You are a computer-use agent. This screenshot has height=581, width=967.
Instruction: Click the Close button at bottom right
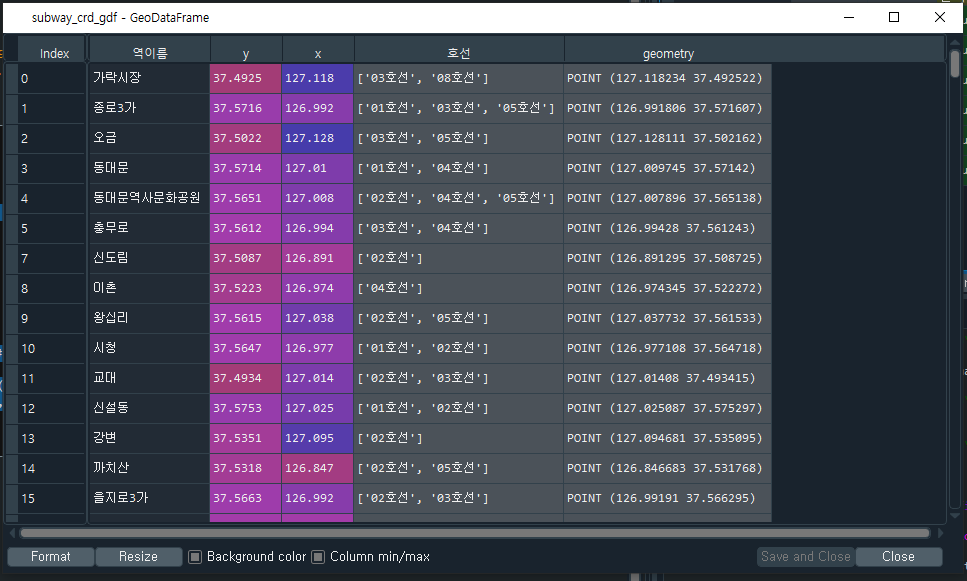click(899, 556)
